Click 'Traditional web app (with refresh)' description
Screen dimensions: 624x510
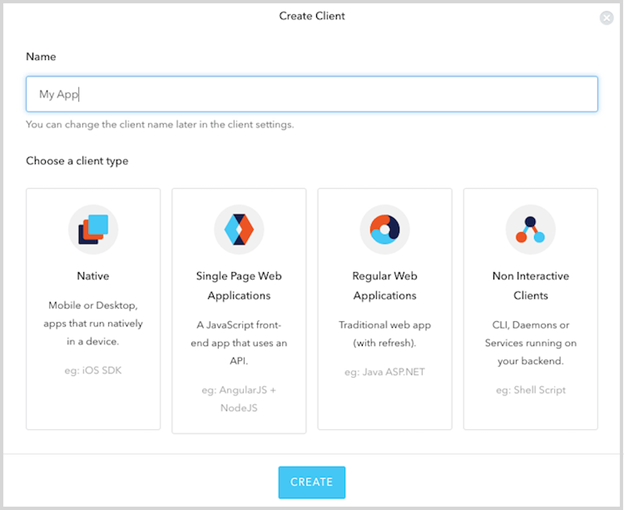385,334
